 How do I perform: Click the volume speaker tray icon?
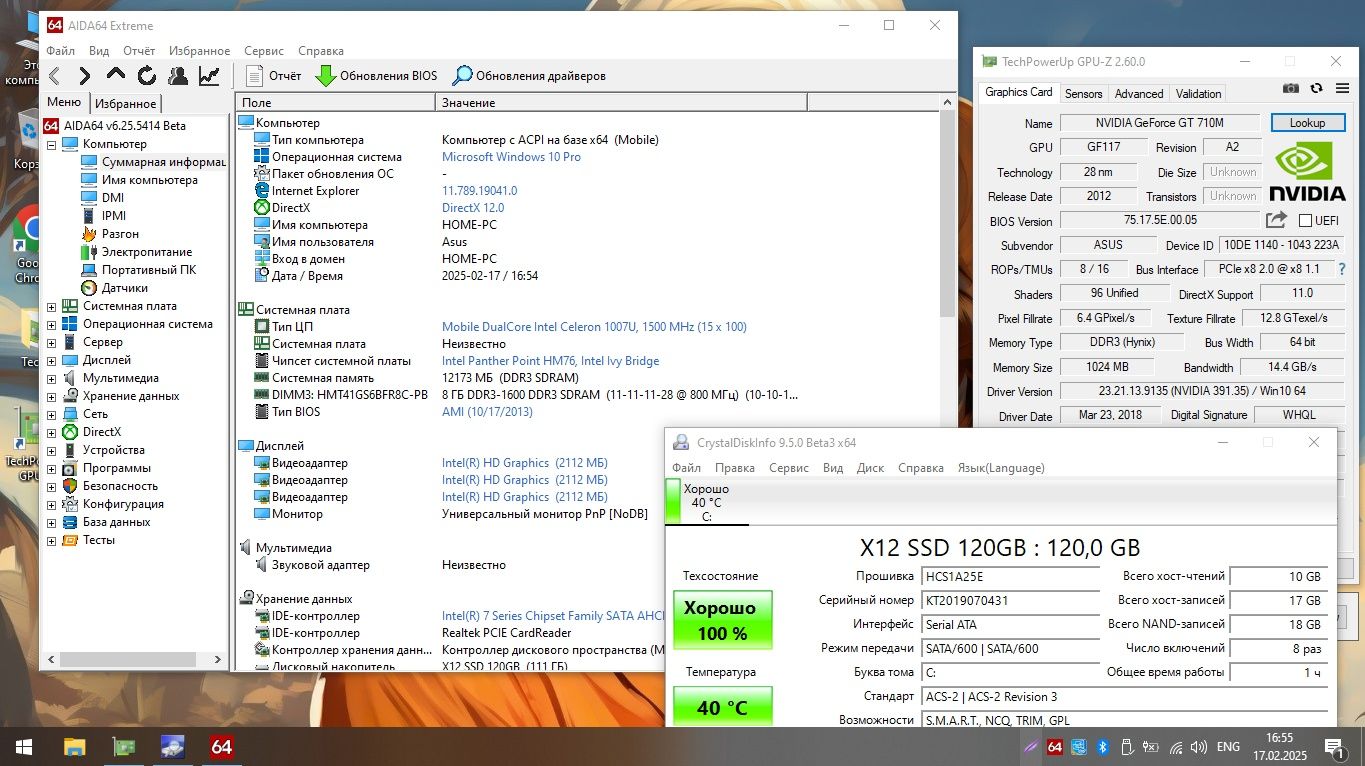pyautogui.click(x=1200, y=746)
